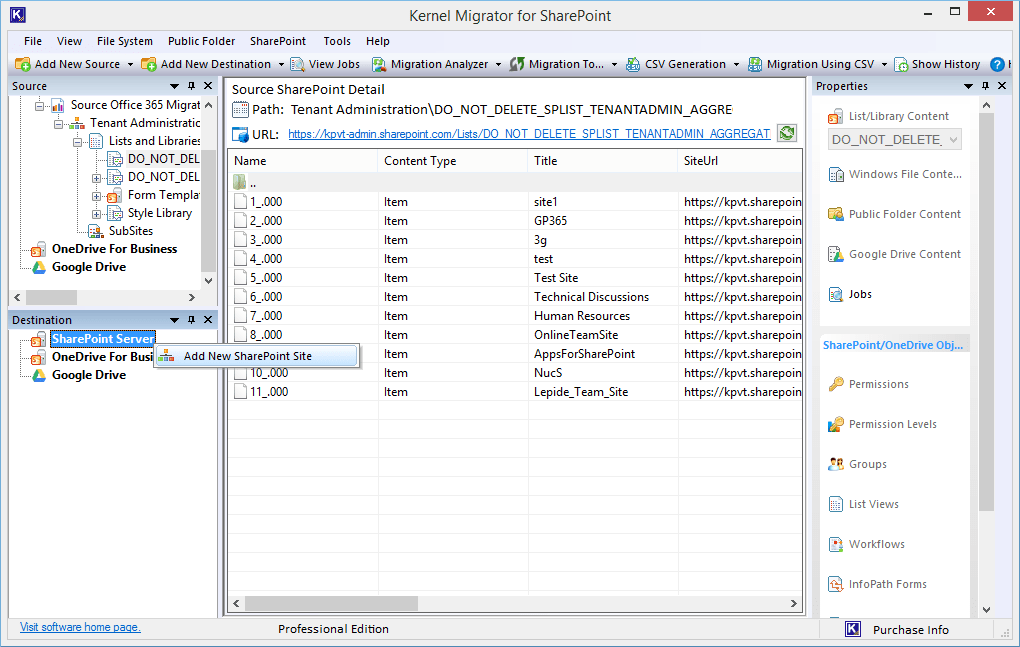1020x647 pixels.
Task: Click the Add New Source toolbar icon
Action: click(23, 64)
